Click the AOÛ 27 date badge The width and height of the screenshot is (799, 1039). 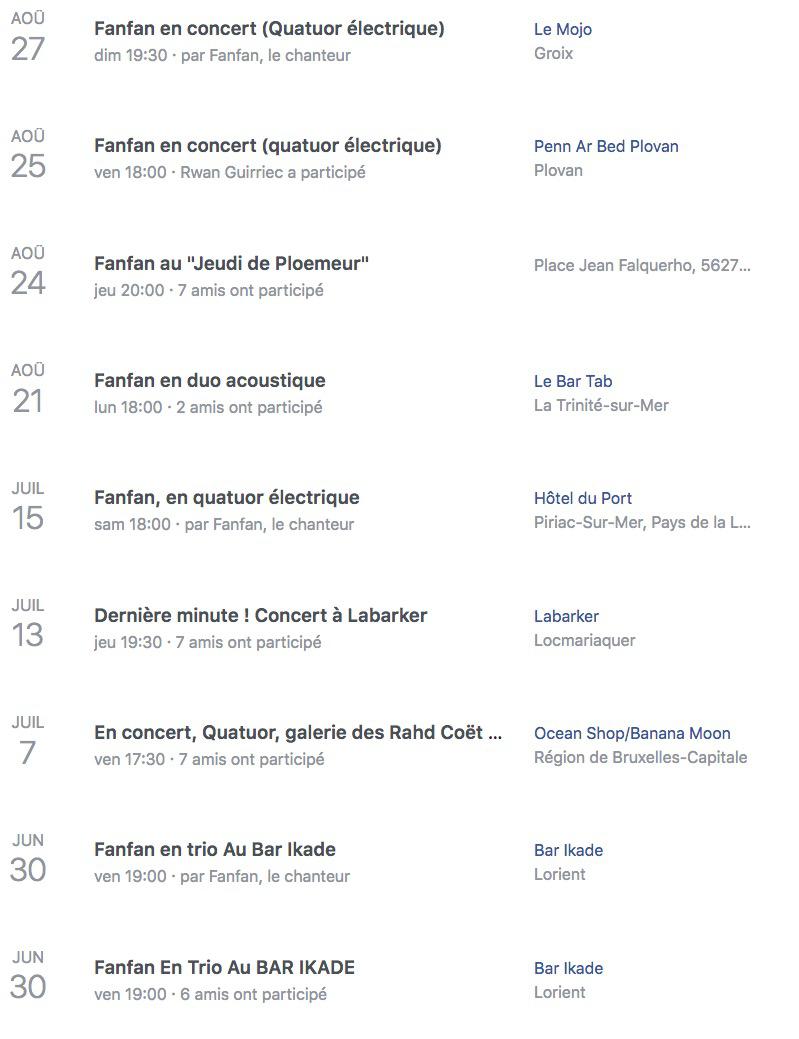(x=28, y=37)
